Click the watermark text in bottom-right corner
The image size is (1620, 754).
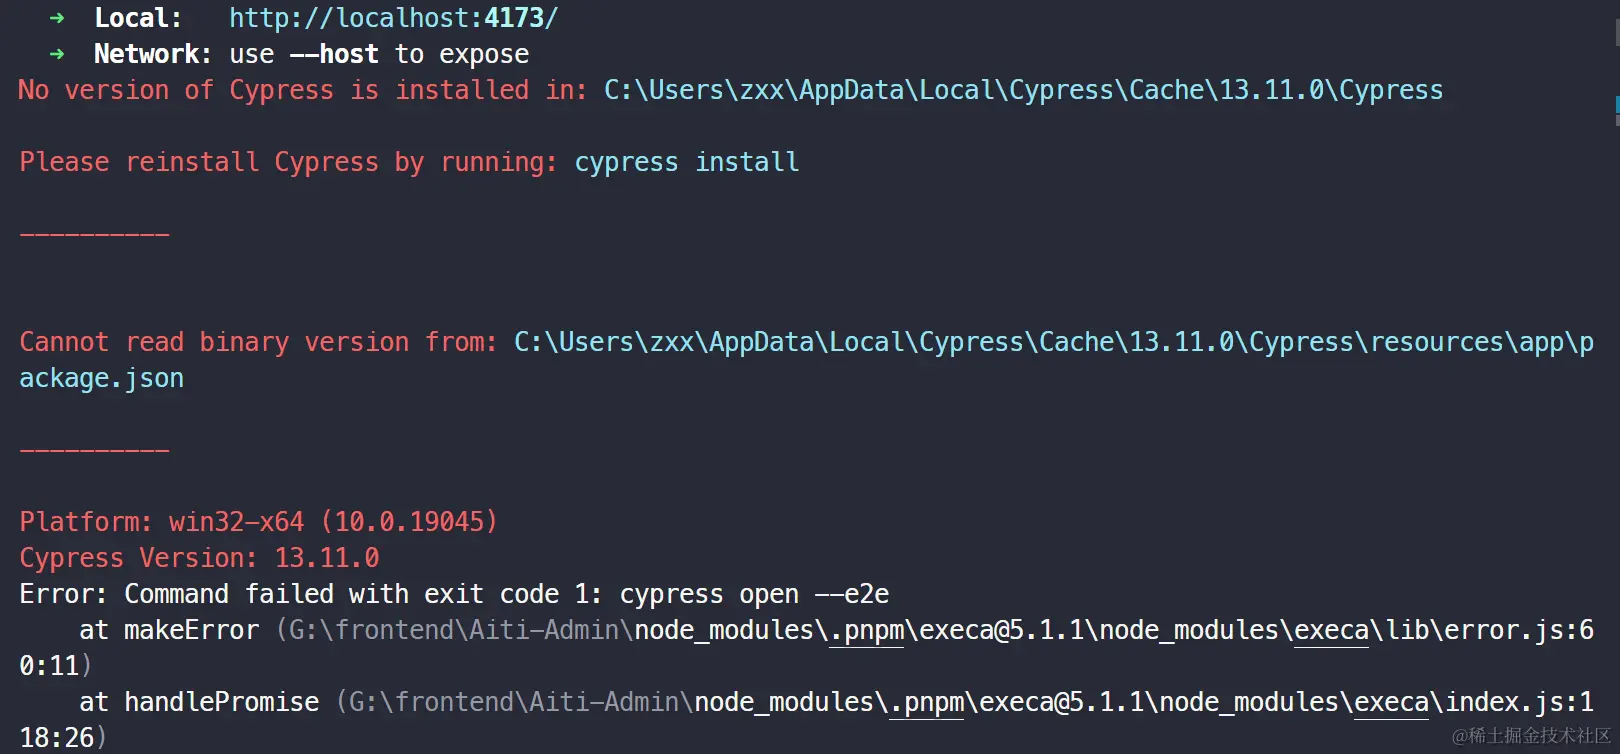[x=1530, y=736]
